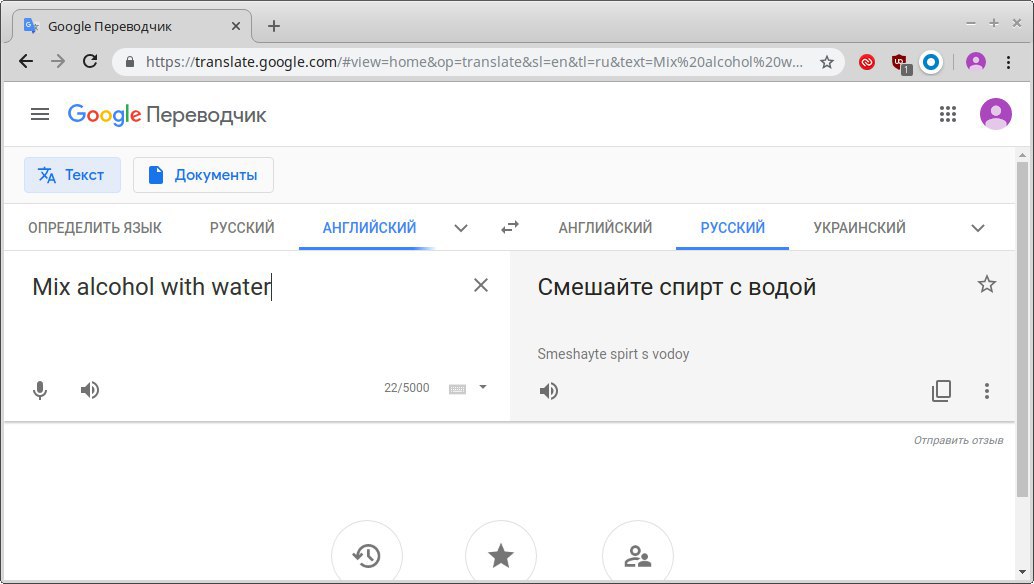Listen to the Russian translation
Viewport: 1034px width, 584px height.
(549, 391)
